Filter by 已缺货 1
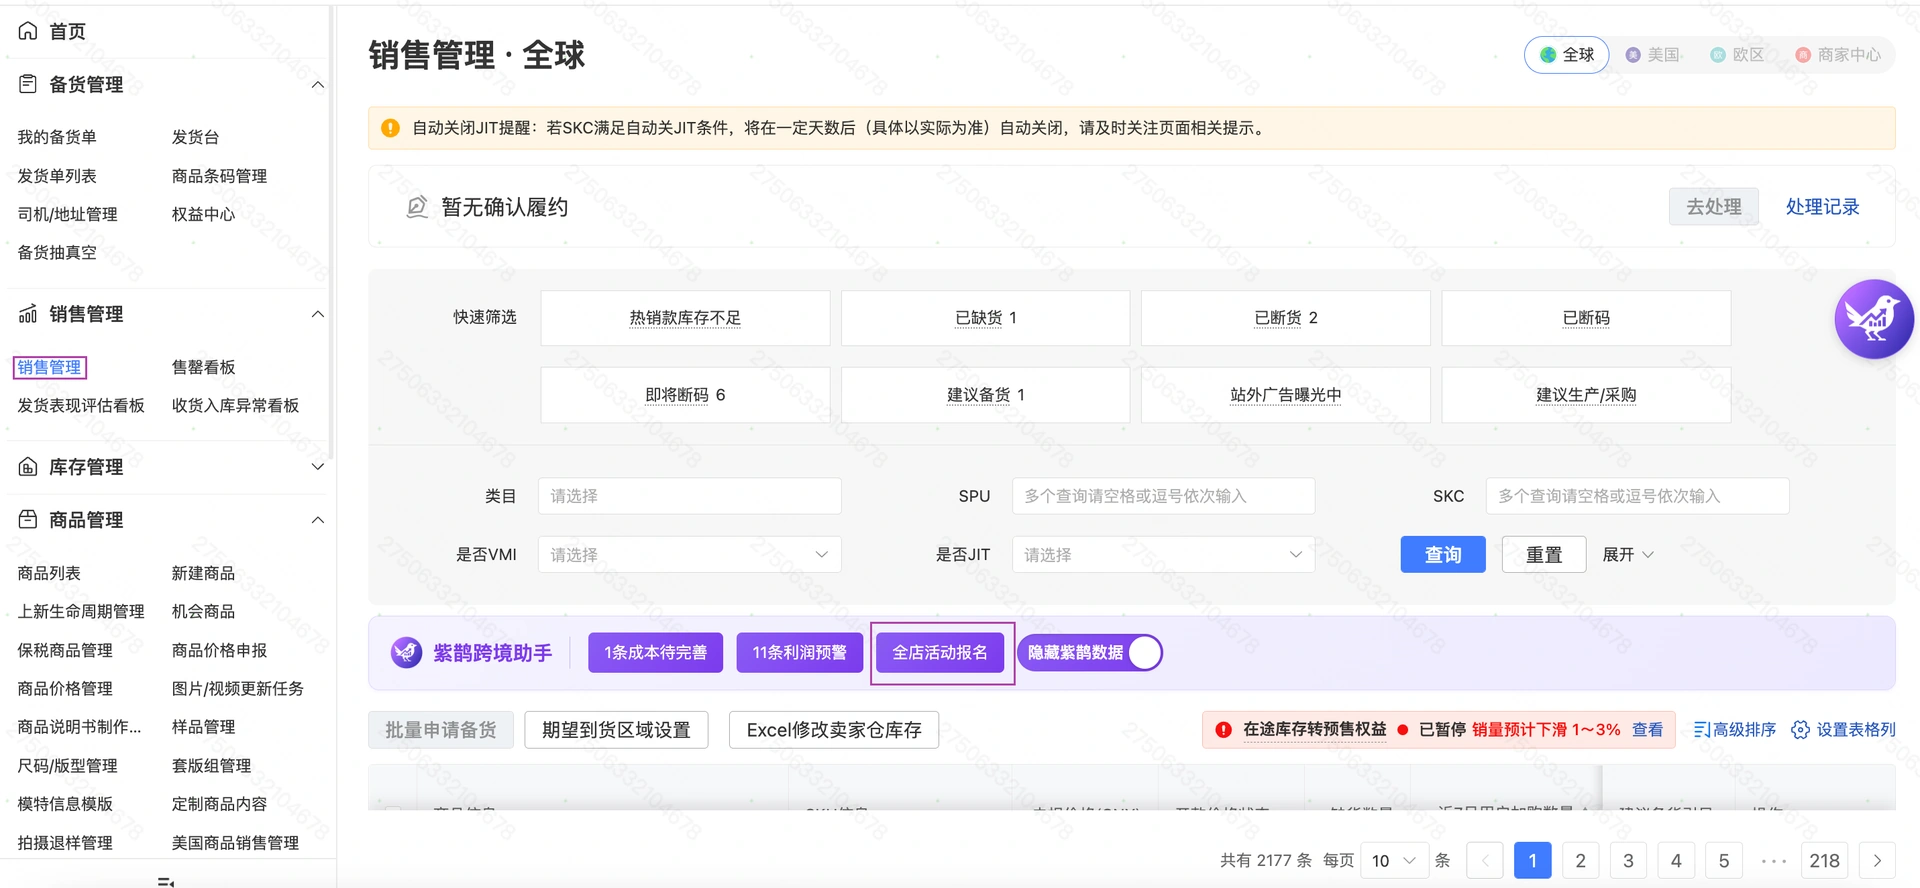 coord(985,318)
